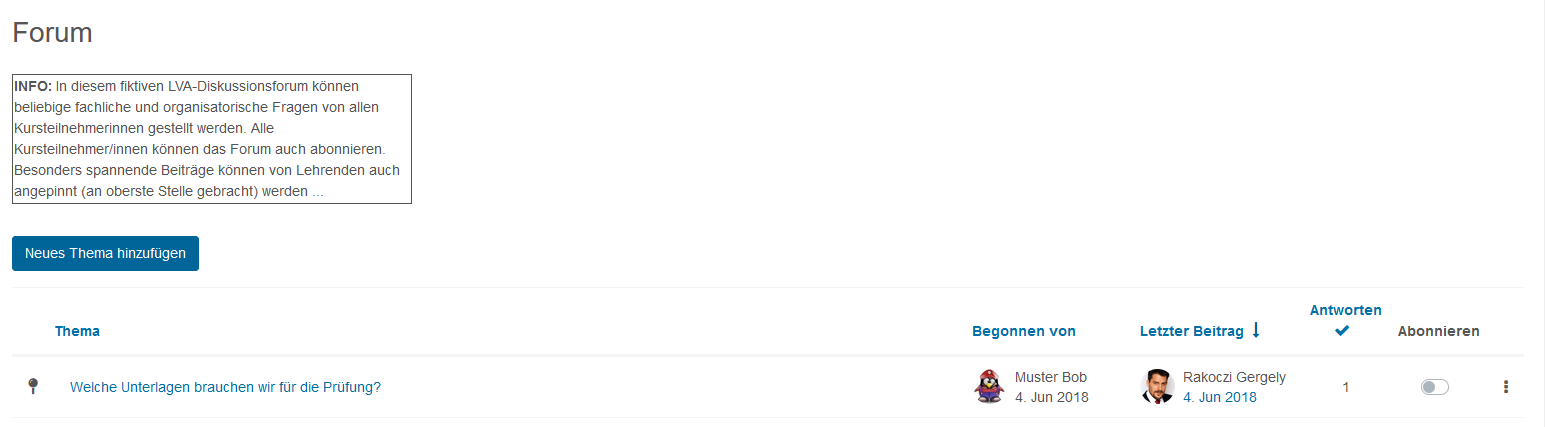Open topic Welche Unterlagen brauchen wir für die Prüfung?

tap(225, 387)
